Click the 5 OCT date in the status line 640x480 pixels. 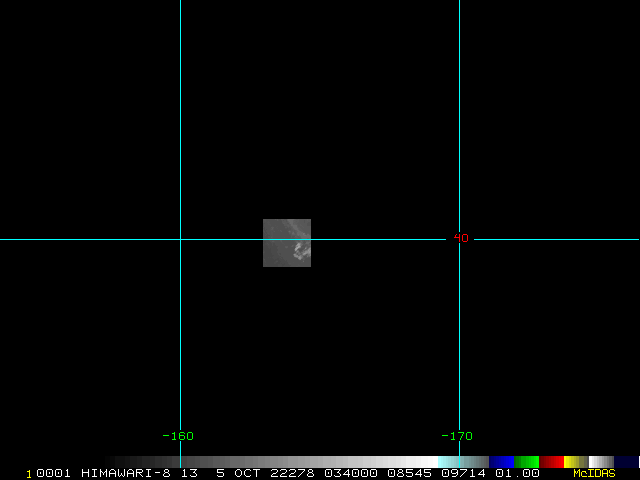pyautogui.click(x=236, y=473)
